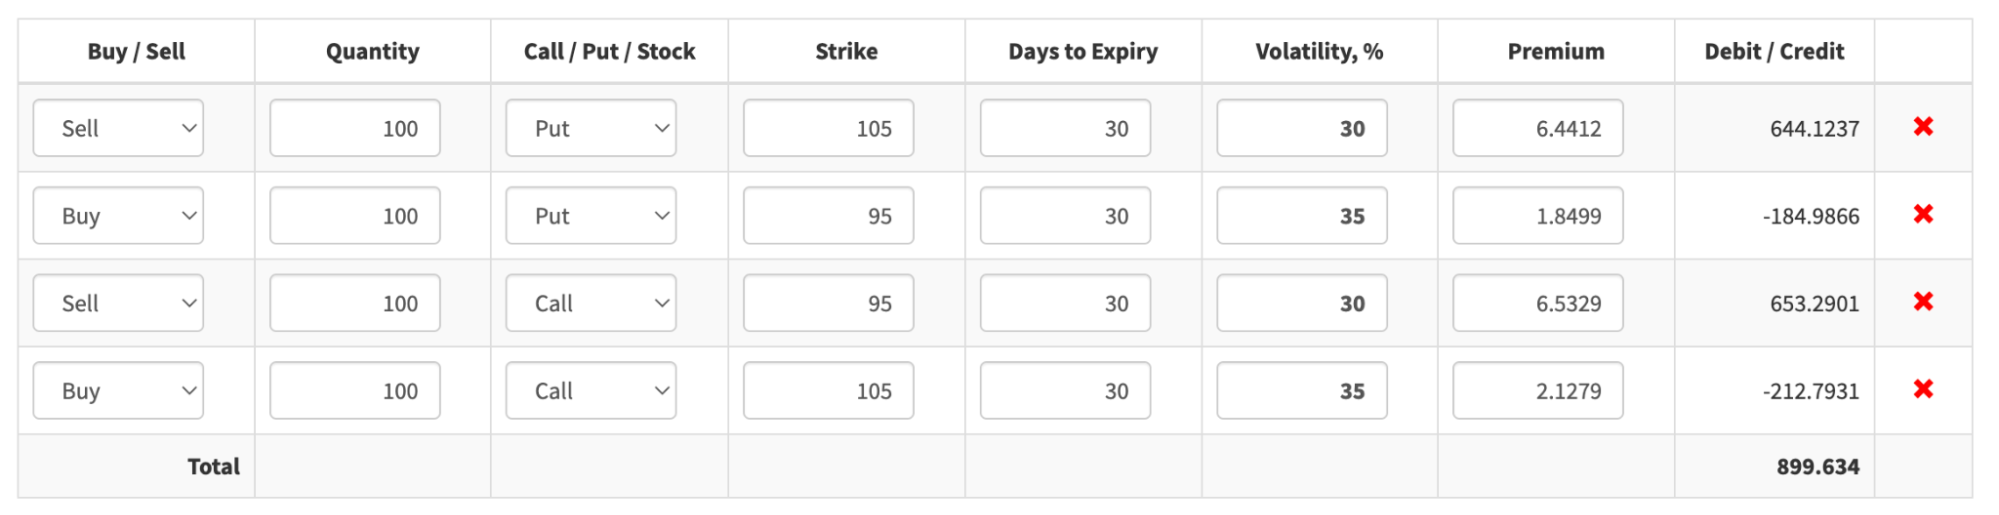Click the Debit / Credit column header
Viewport: 1999px width, 515px height.
click(x=1774, y=51)
